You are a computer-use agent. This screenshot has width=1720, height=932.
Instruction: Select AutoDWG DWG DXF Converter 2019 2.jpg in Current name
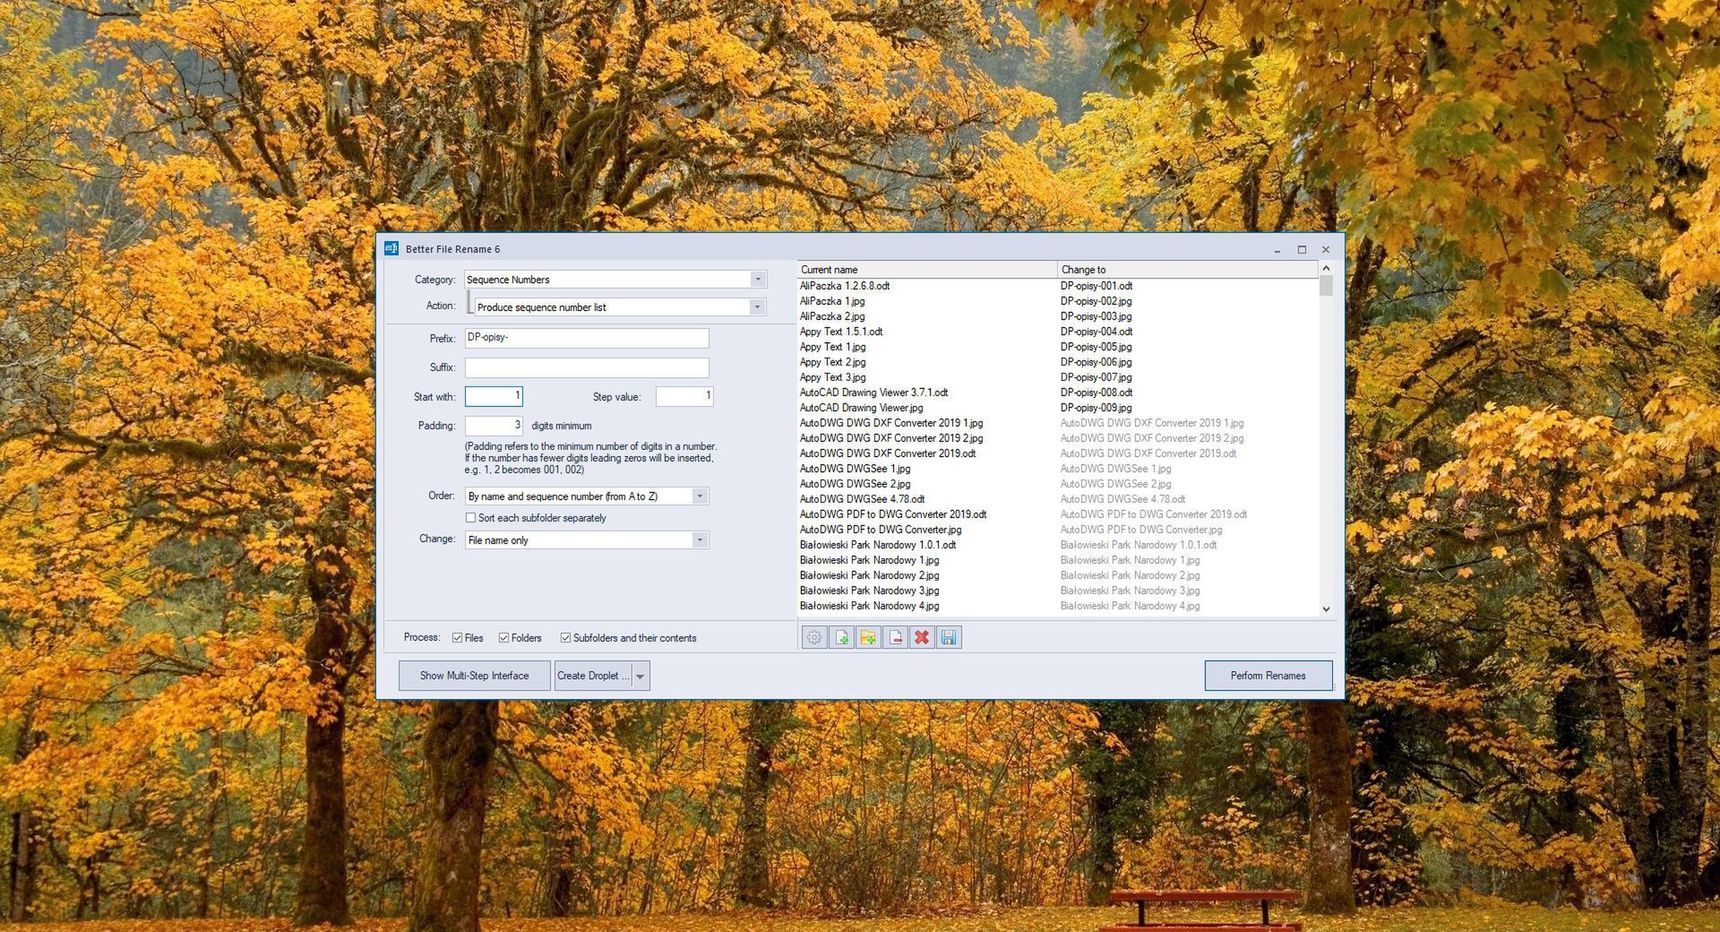[x=891, y=438]
